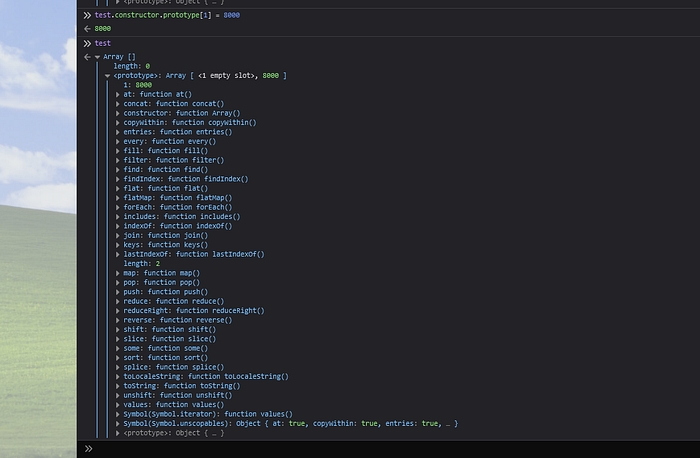Click the 'test' command entry text
The height and width of the screenshot is (458, 700).
tap(103, 44)
